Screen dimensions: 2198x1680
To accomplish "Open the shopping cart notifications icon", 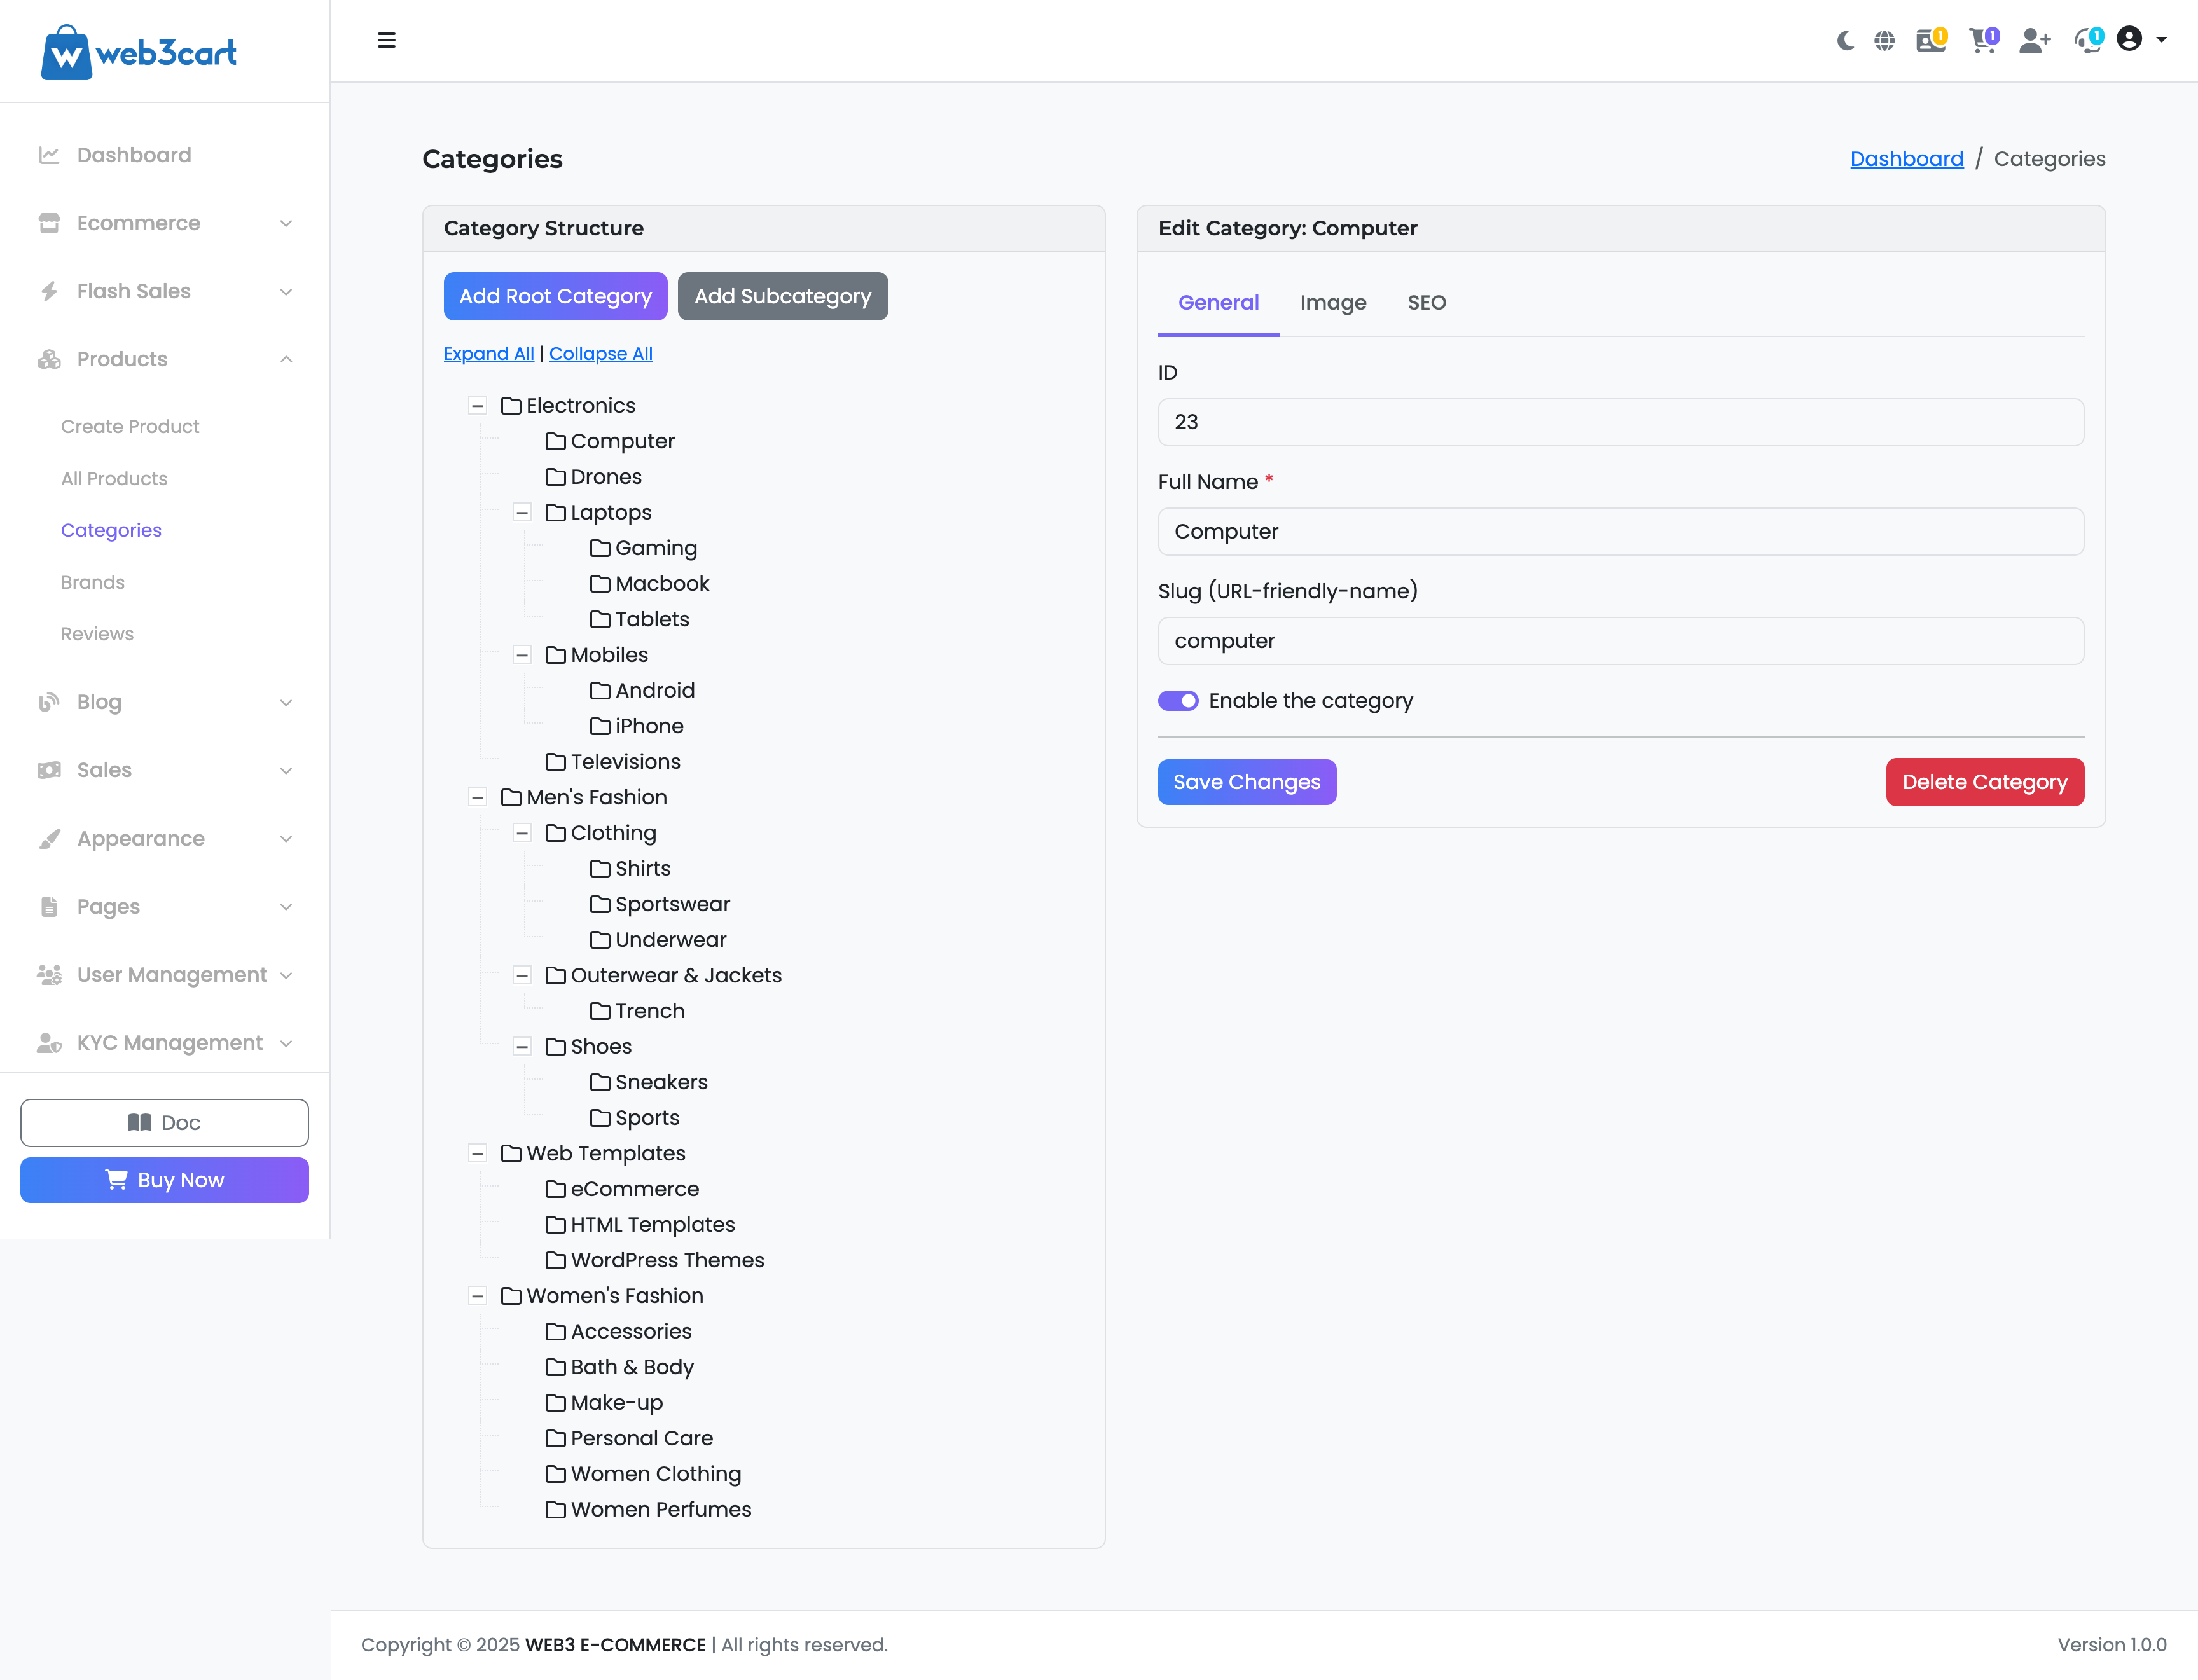I will [x=1981, y=41].
